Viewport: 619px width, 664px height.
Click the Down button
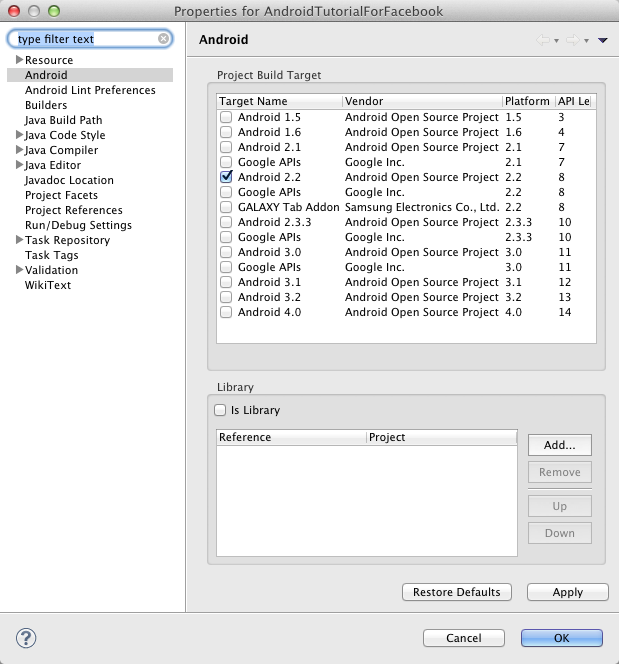pyautogui.click(x=560, y=533)
